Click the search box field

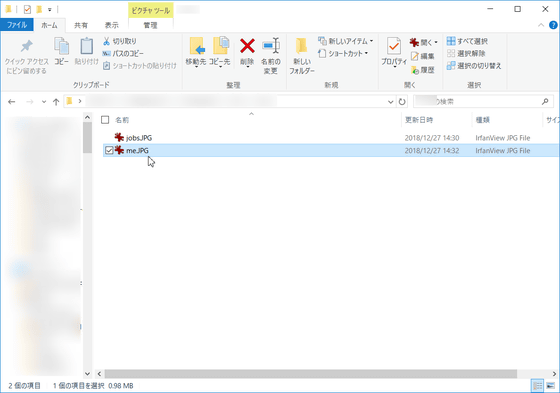click(482, 102)
